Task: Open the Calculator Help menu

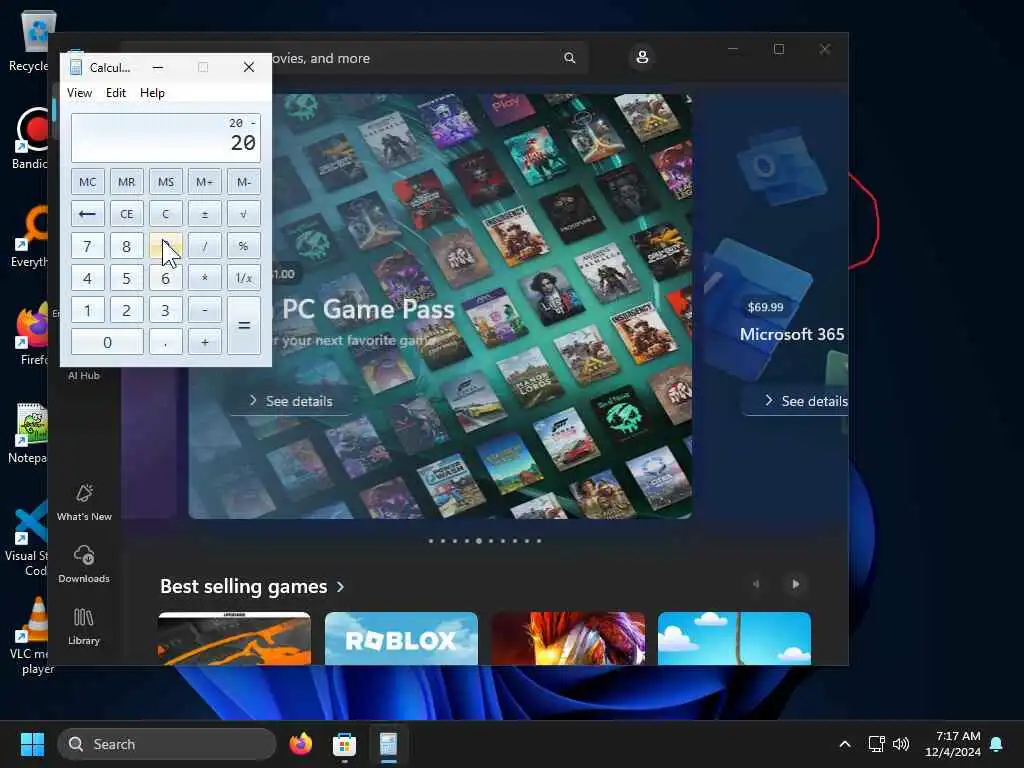Action: tap(152, 93)
